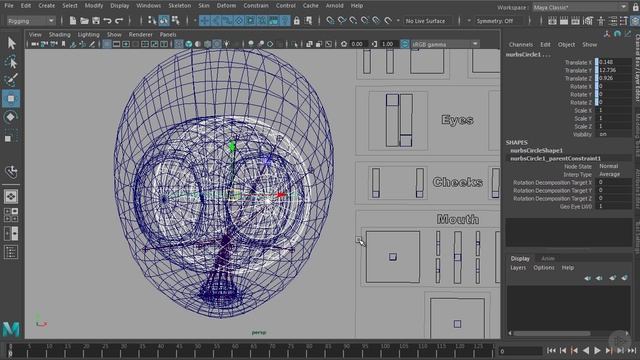
Task: Open the sRGB gamma dropdown
Action: pos(445,44)
